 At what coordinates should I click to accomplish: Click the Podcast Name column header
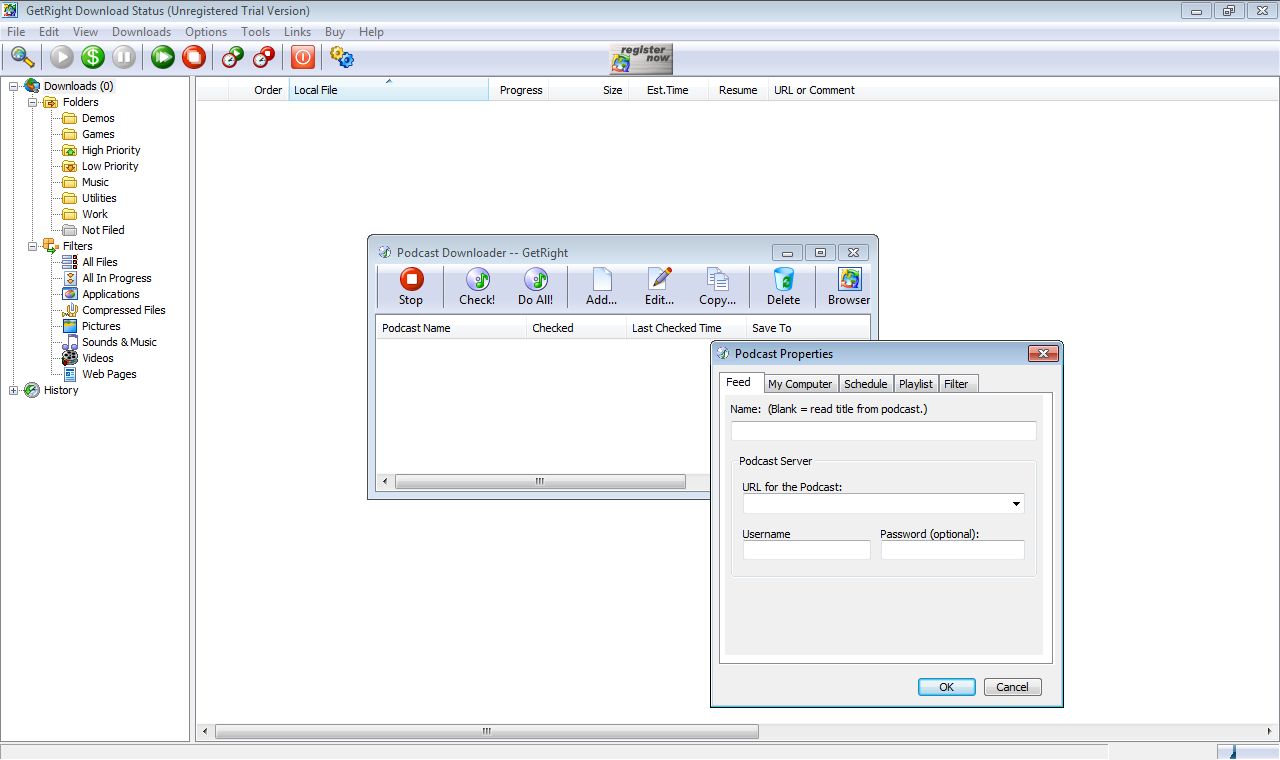tap(451, 328)
